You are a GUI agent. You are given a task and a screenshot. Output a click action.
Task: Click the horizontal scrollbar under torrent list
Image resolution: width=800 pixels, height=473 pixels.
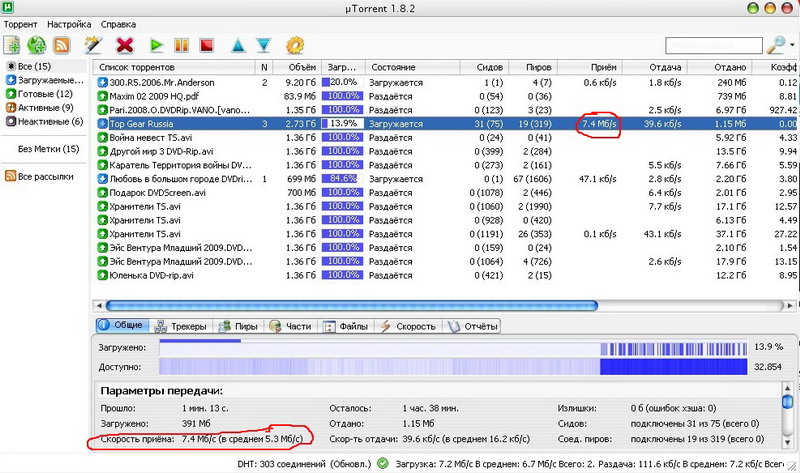(400, 304)
